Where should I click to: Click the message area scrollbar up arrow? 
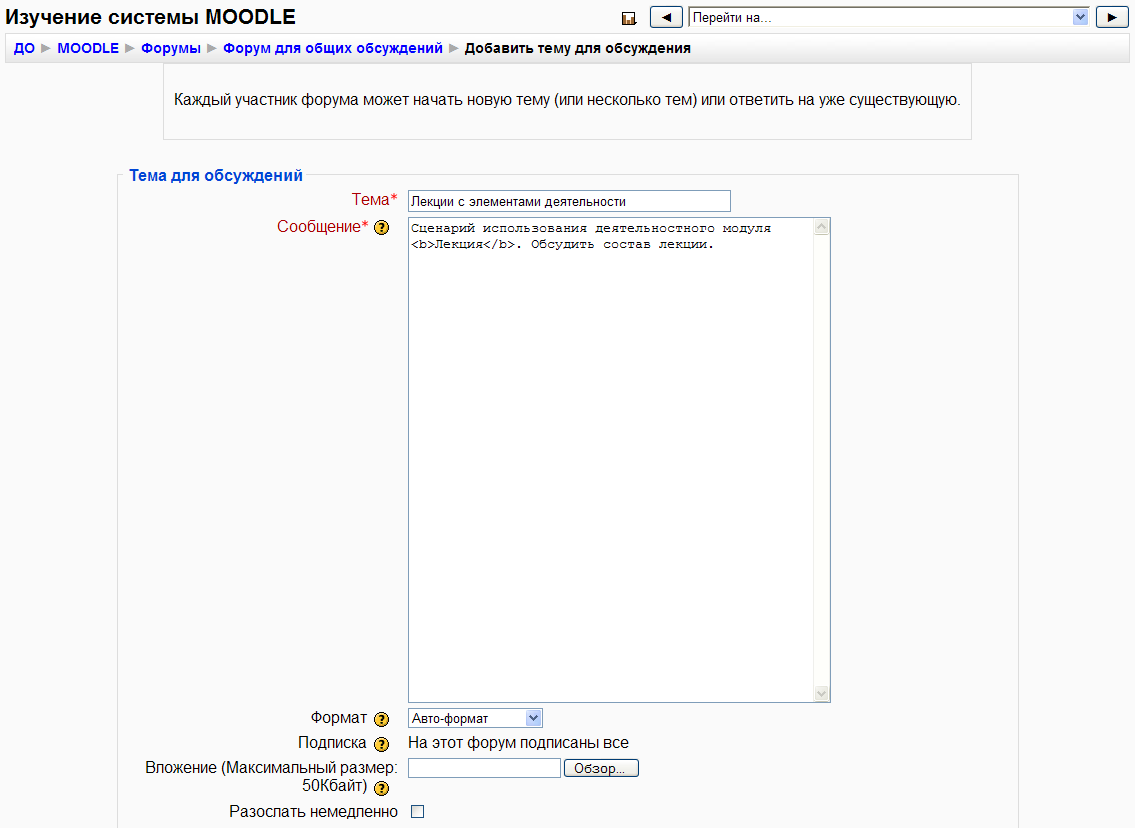(x=822, y=227)
